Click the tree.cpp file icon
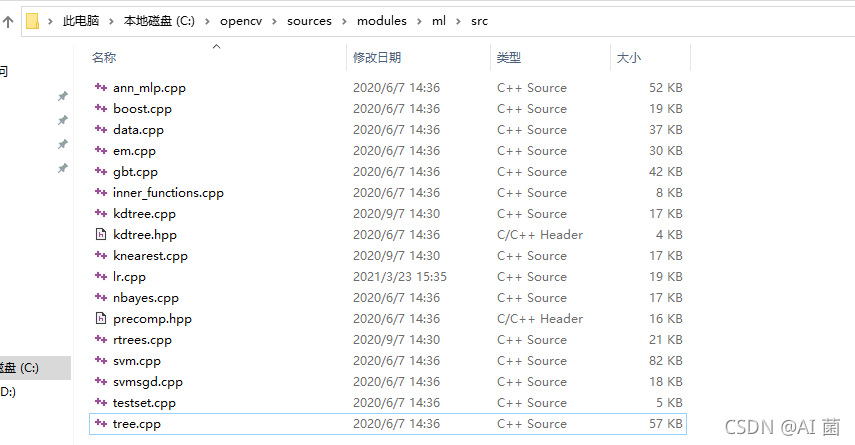Screen dimensions: 855x445 [x=101, y=423]
